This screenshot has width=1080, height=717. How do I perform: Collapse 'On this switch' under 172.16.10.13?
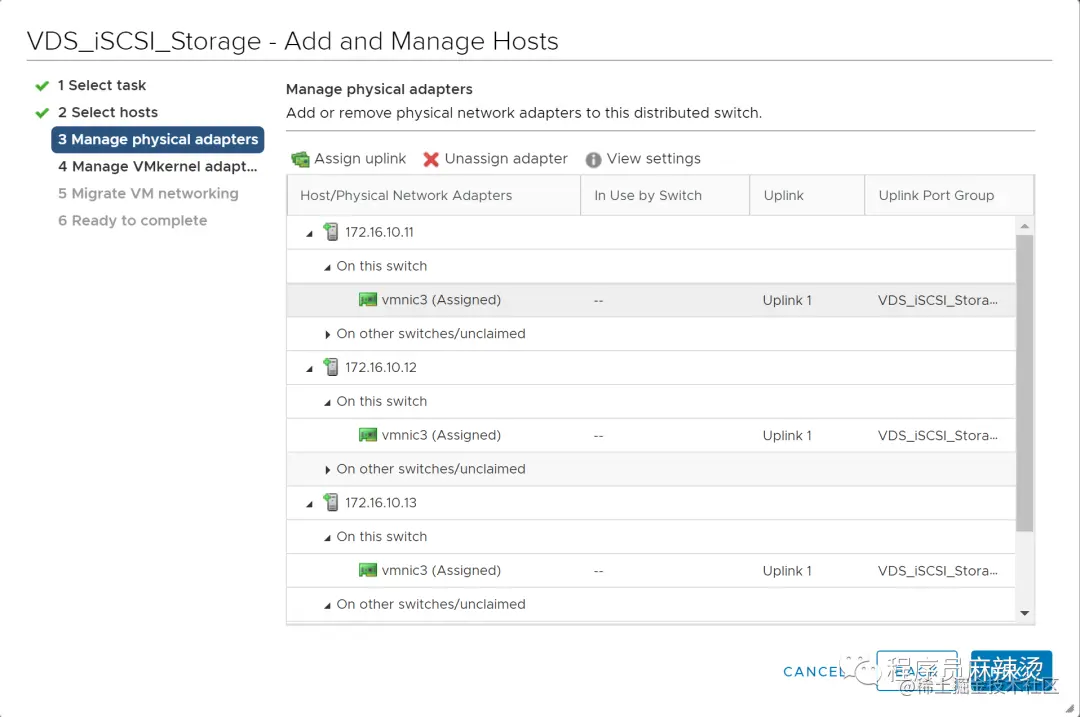[327, 538]
